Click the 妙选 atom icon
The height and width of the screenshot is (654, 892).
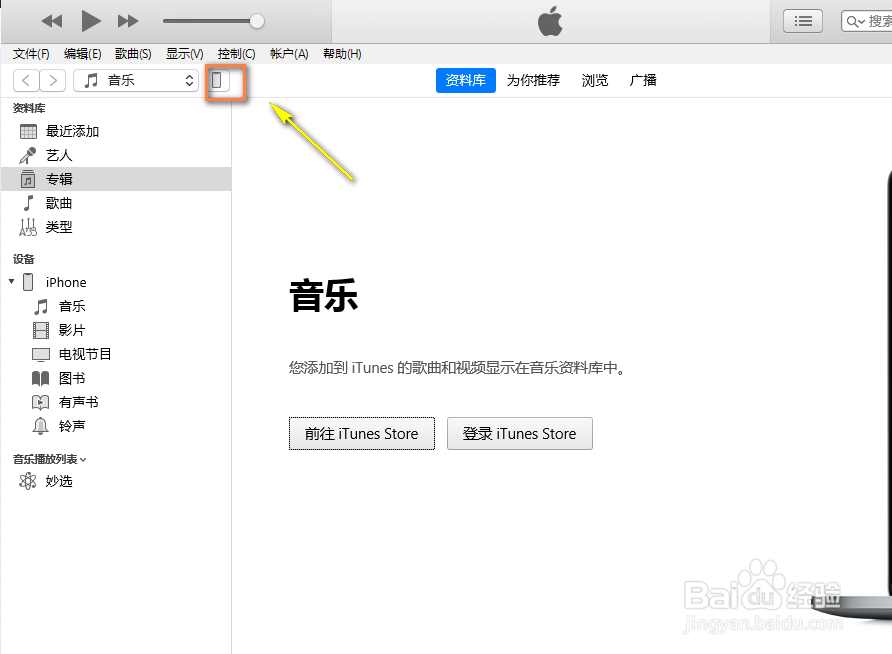tap(27, 481)
